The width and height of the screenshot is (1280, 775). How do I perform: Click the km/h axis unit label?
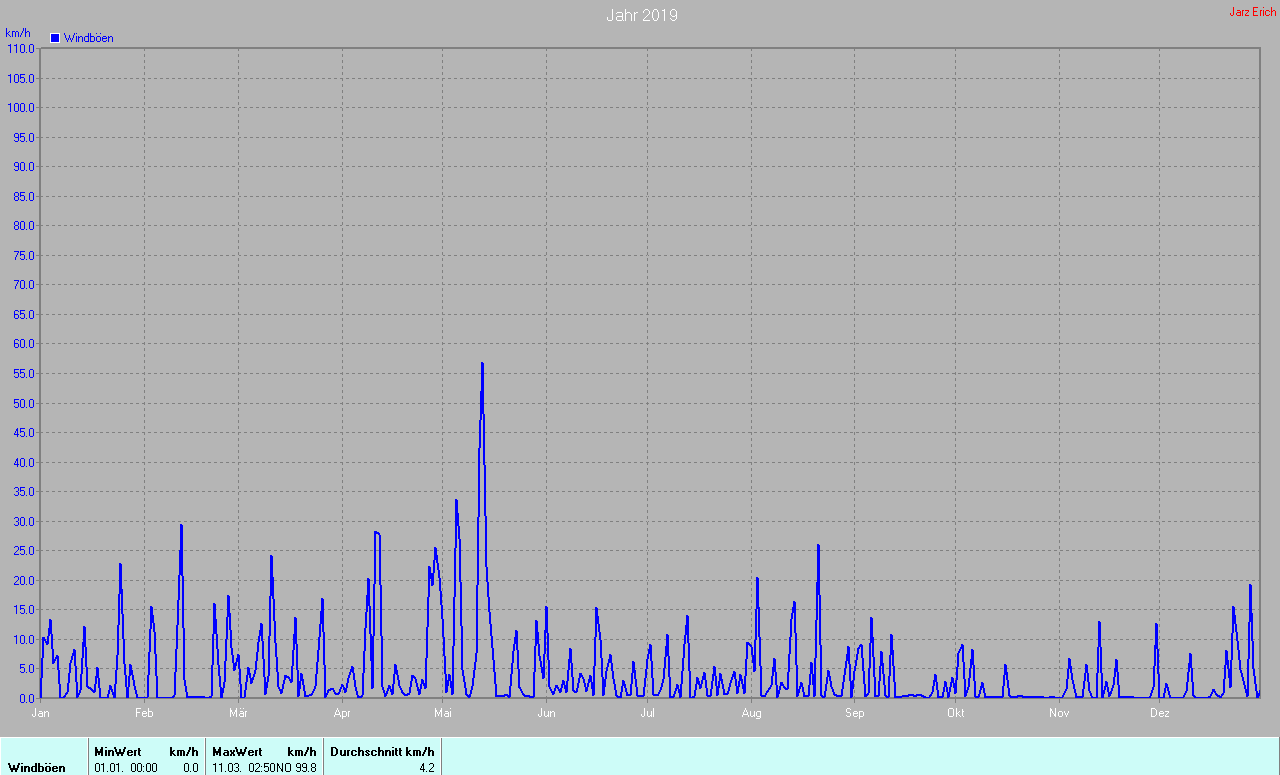point(17,33)
